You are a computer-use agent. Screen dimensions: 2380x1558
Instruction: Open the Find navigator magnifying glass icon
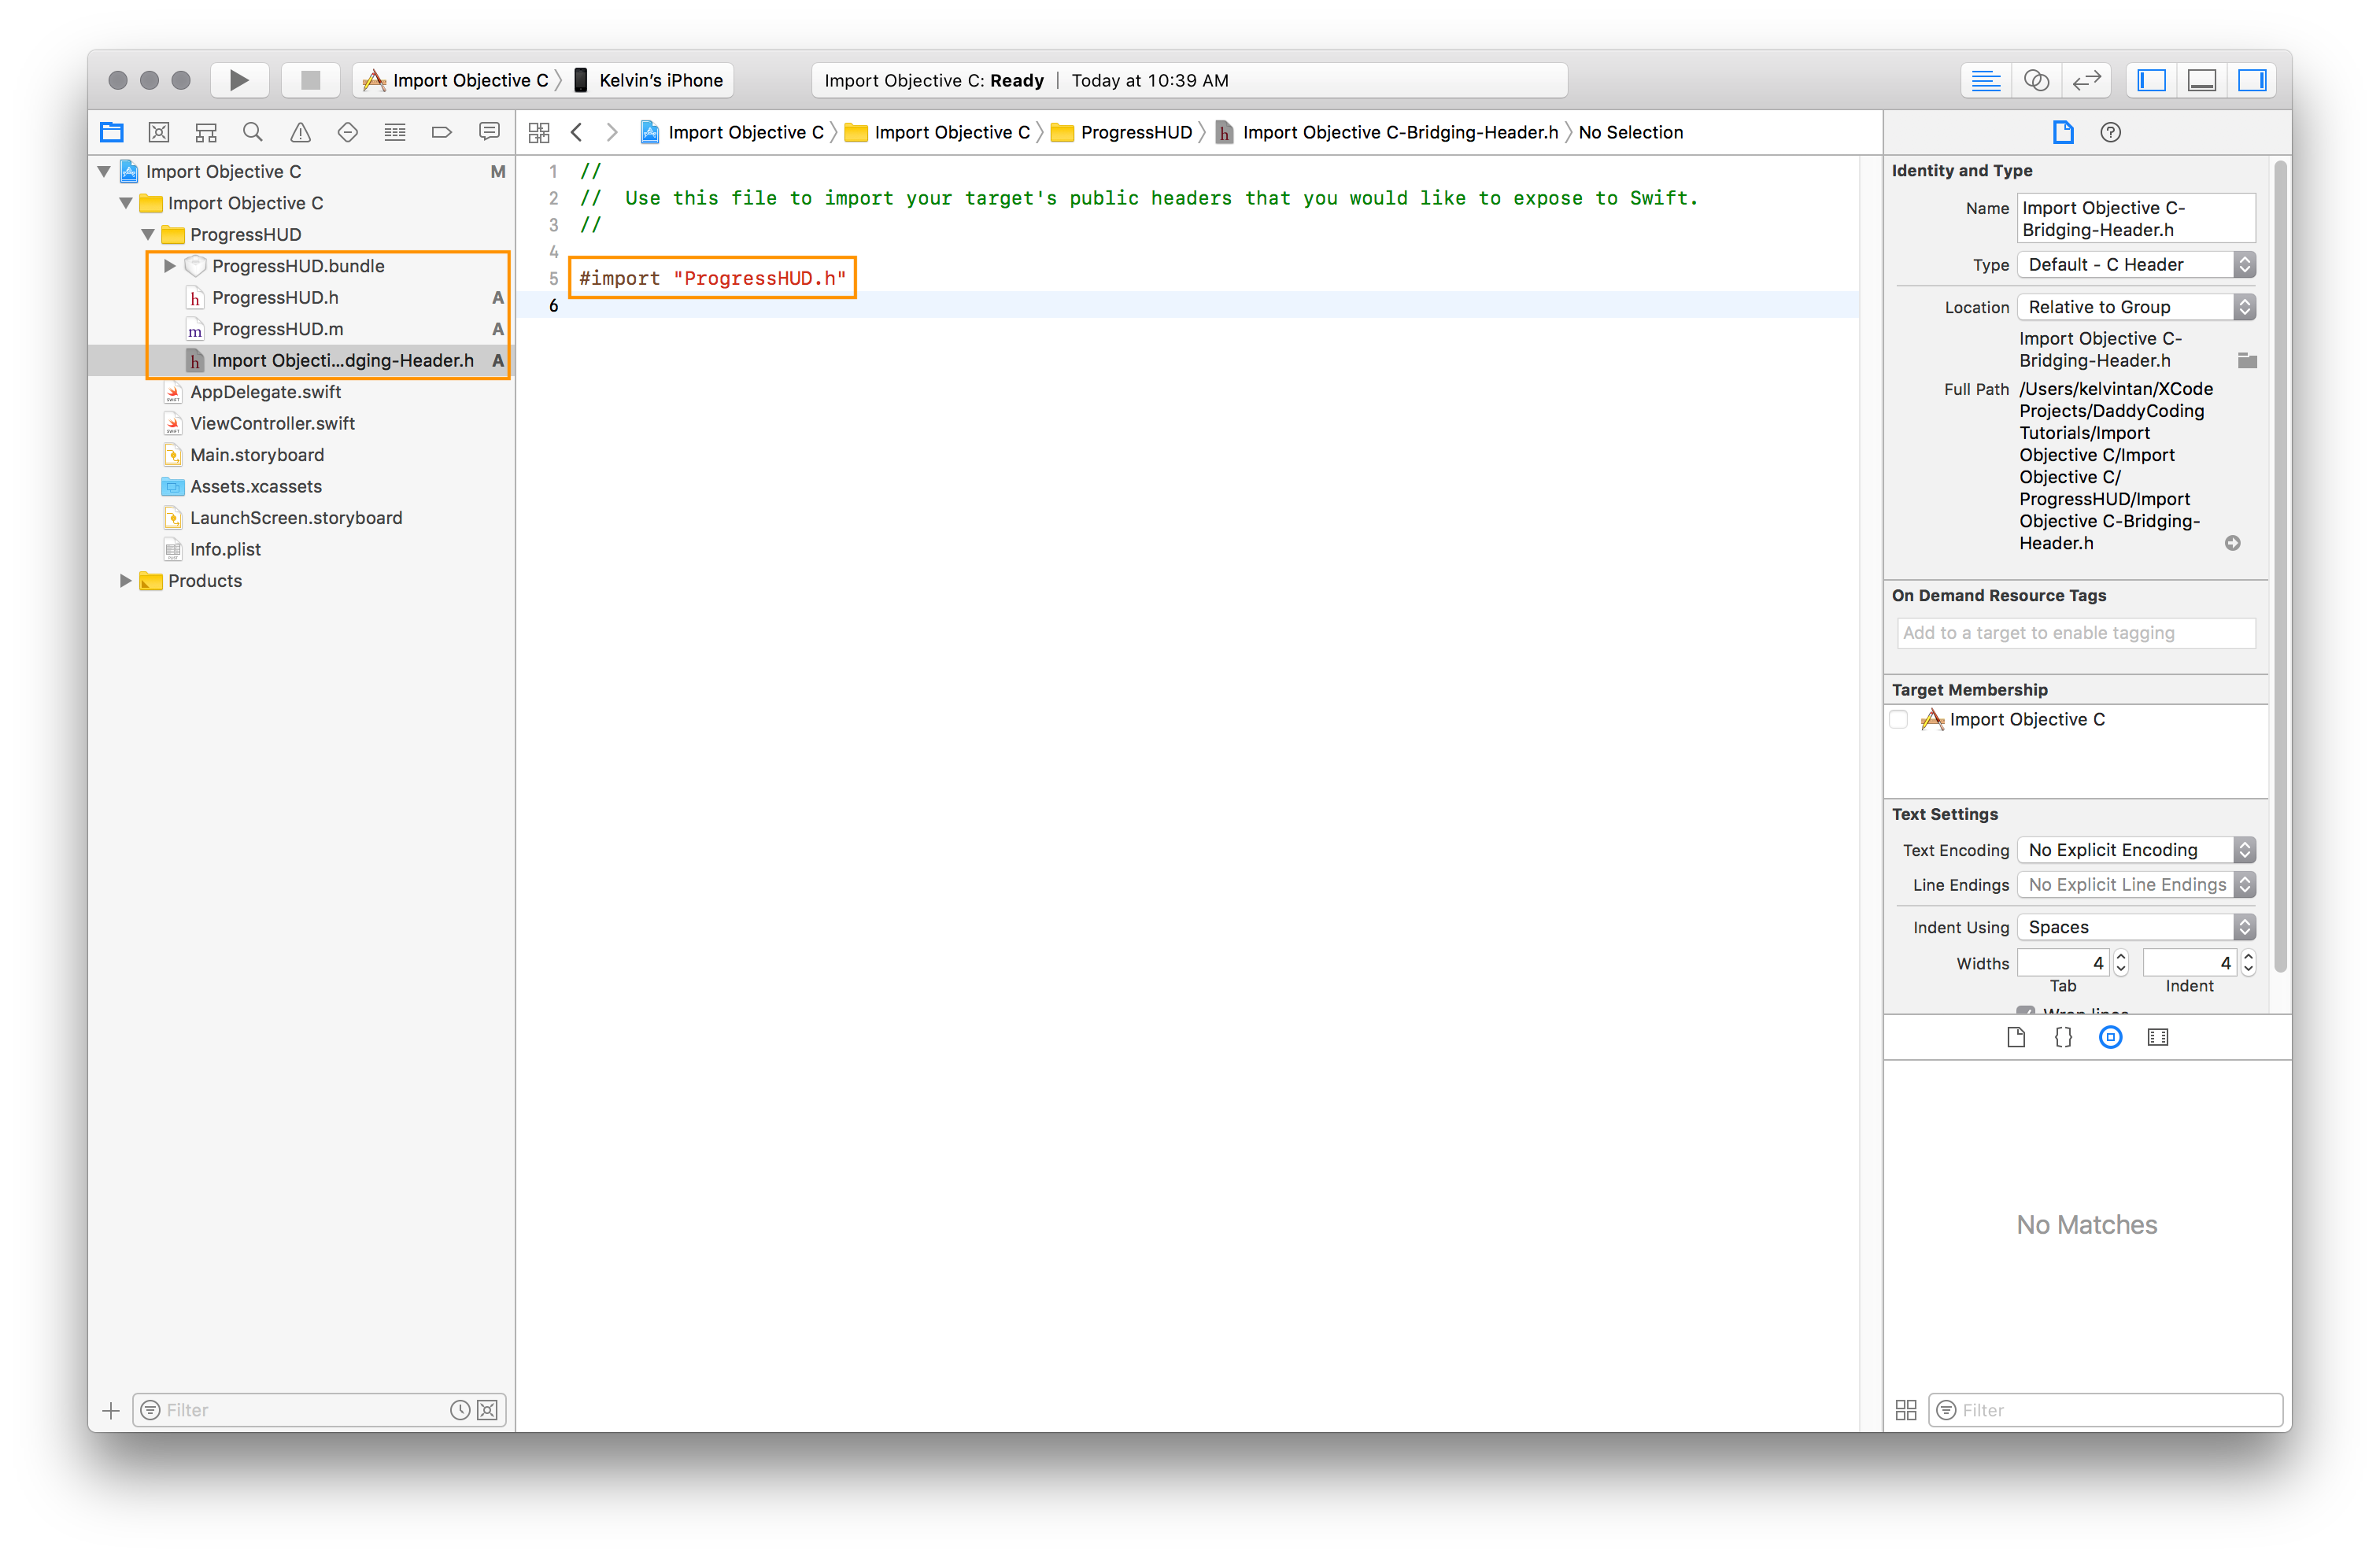pyautogui.click(x=253, y=131)
